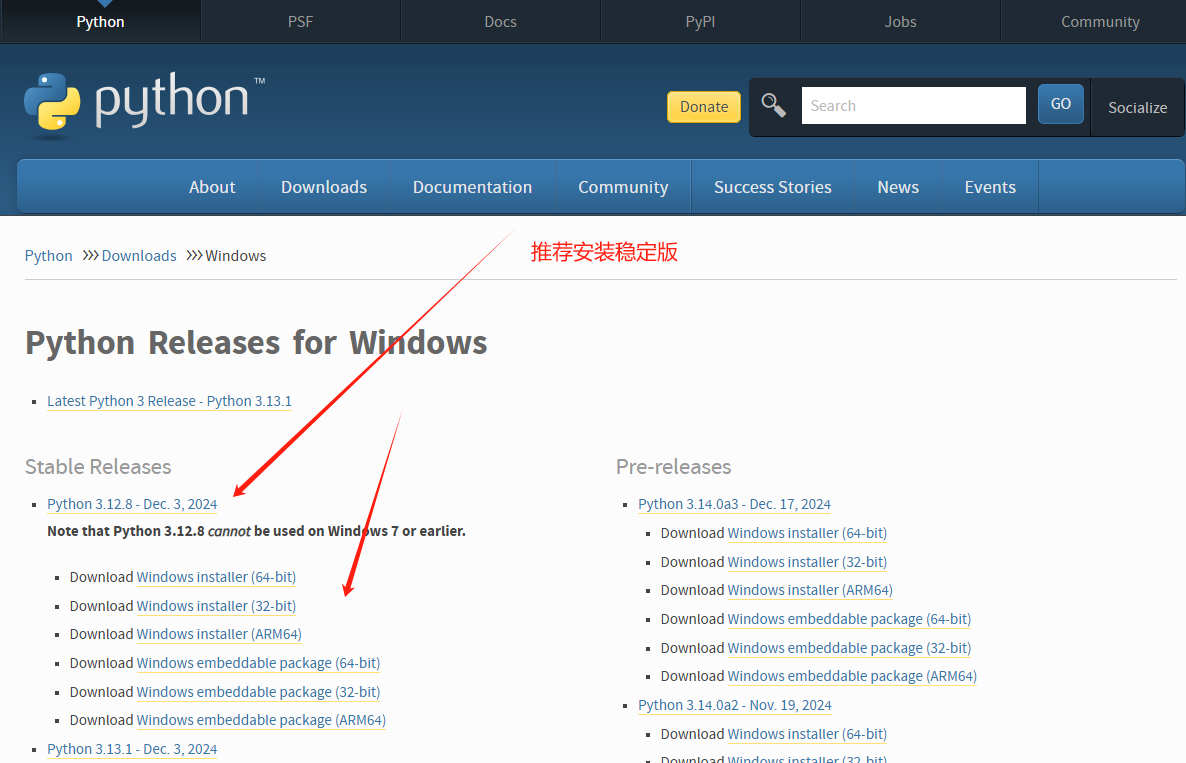The width and height of the screenshot is (1186, 763).
Task: Download 3.12.8 embeddable package (32-bit)
Action: tap(258, 692)
